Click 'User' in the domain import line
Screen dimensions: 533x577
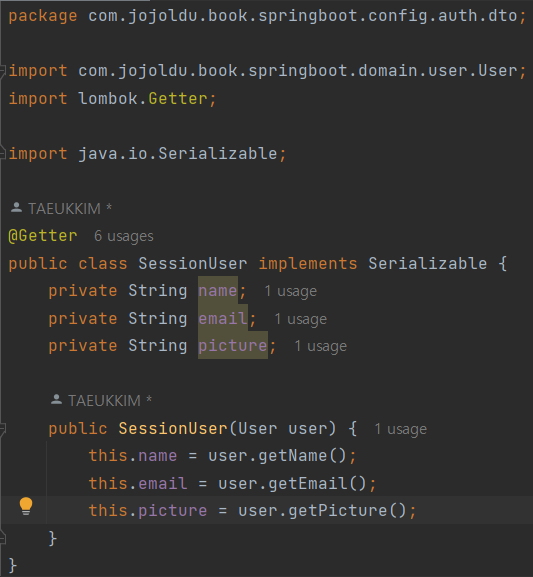point(498,71)
